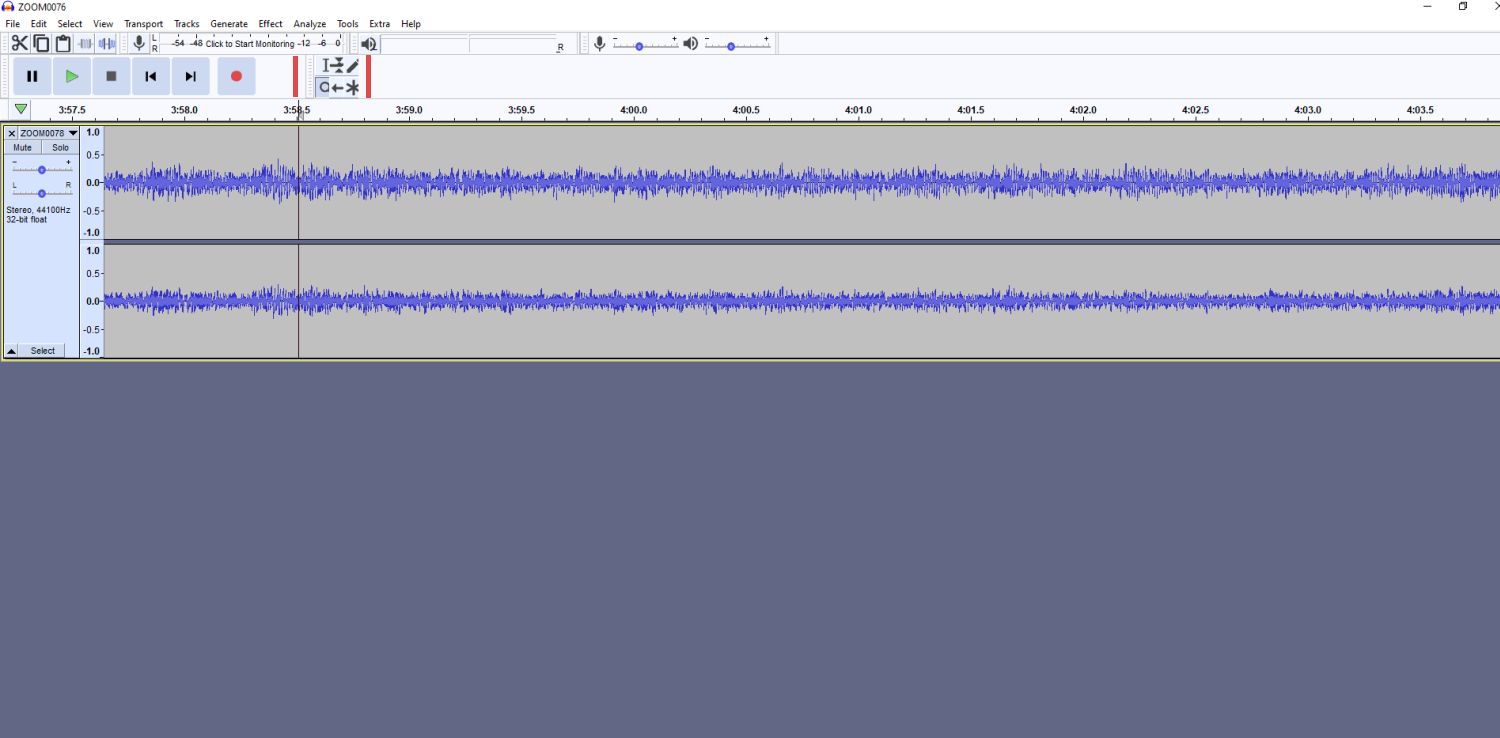This screenshot has width=1500, height=738.
Task: Select the Time Shift arrow tool
Action: 338,87
